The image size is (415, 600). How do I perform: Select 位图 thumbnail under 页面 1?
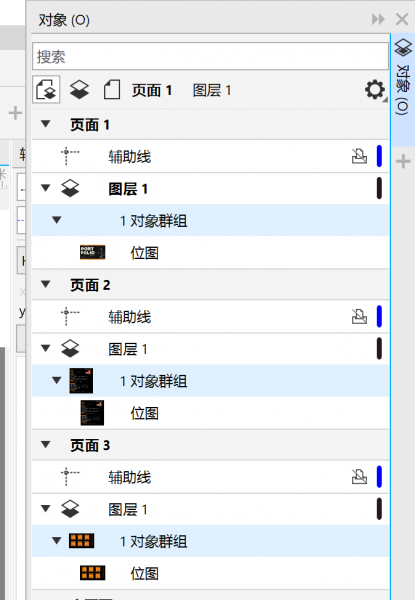93,253
